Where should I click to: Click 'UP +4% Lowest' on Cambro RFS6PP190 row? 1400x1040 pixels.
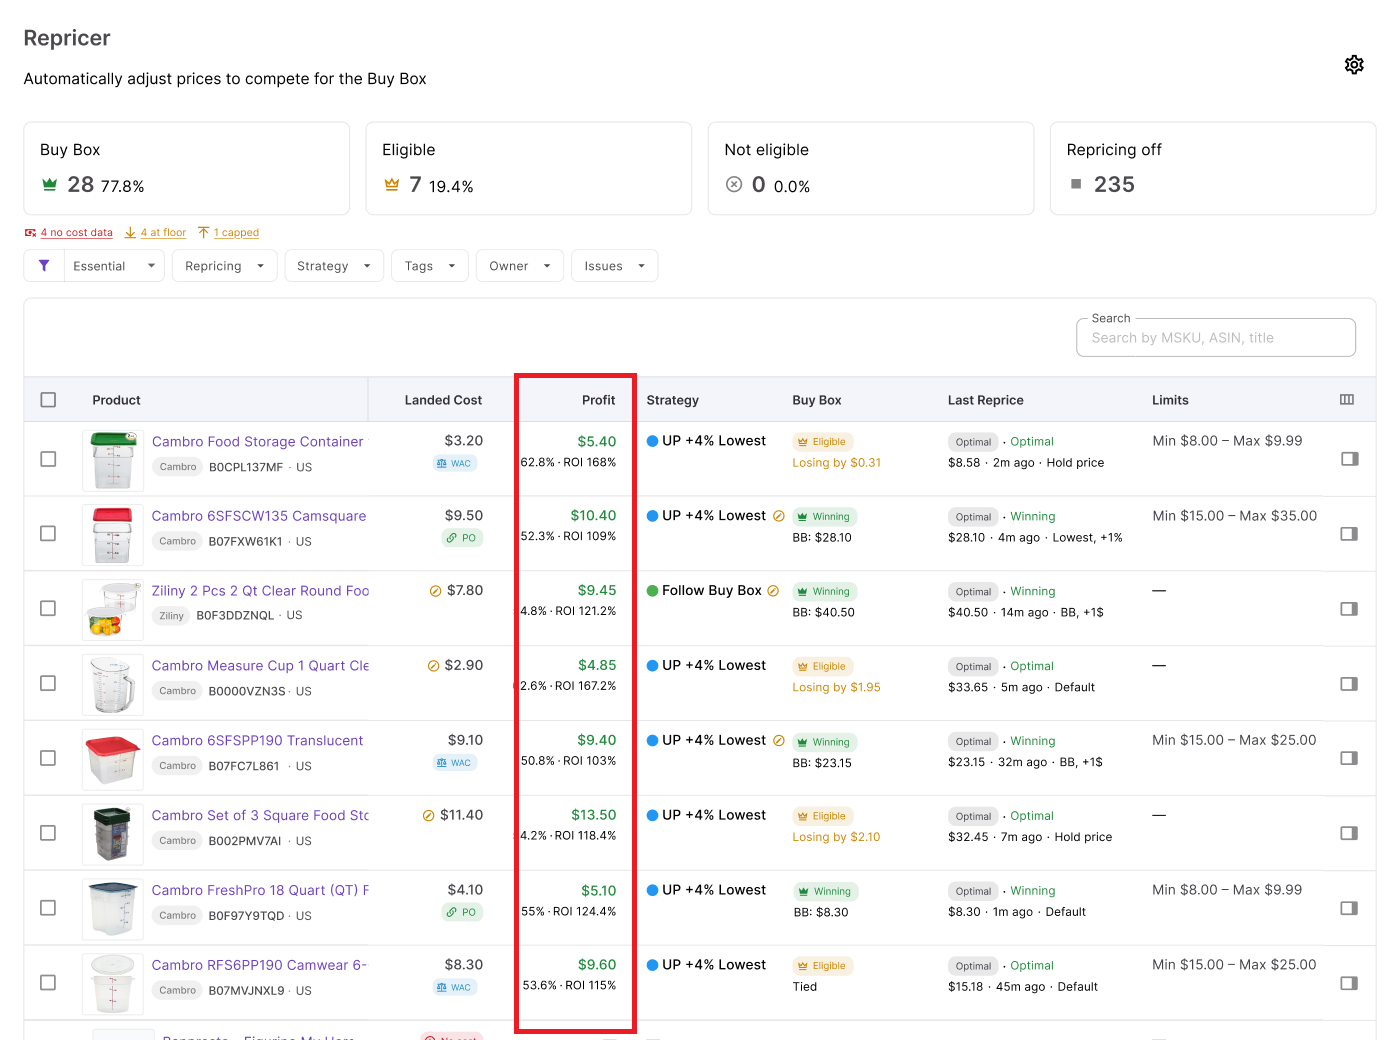coord(714,965)
